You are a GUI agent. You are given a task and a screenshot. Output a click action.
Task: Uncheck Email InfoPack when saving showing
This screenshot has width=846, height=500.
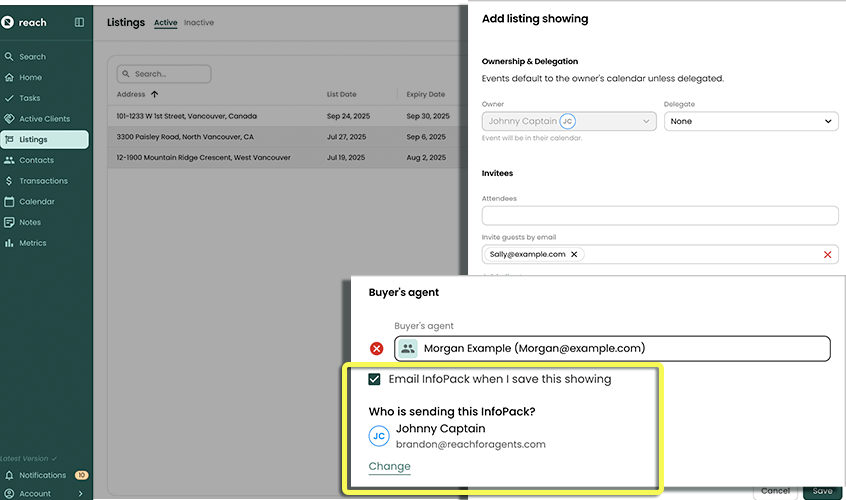pos(375,379)
